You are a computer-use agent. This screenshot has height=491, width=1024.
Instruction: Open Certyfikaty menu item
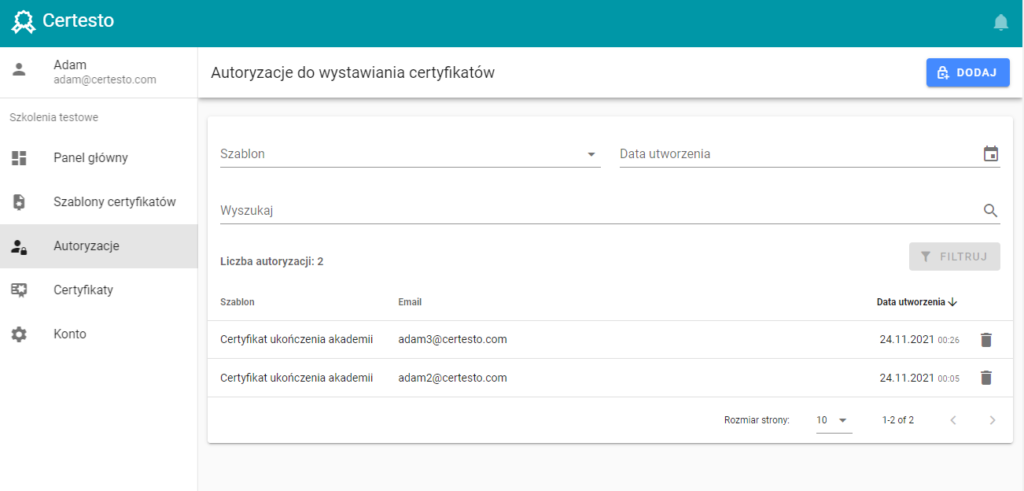coord(99,291)
